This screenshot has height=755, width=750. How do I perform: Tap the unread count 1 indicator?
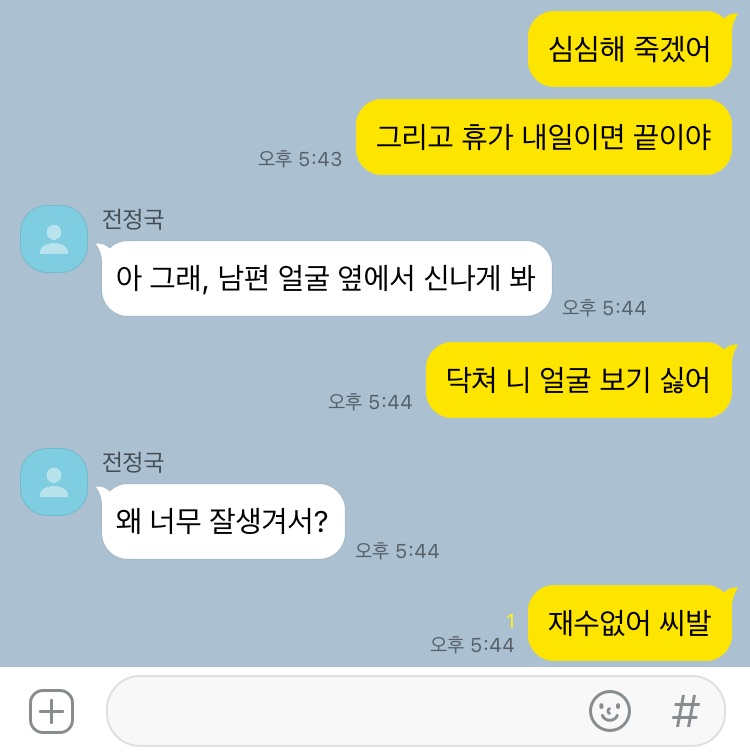click(511, 621)
